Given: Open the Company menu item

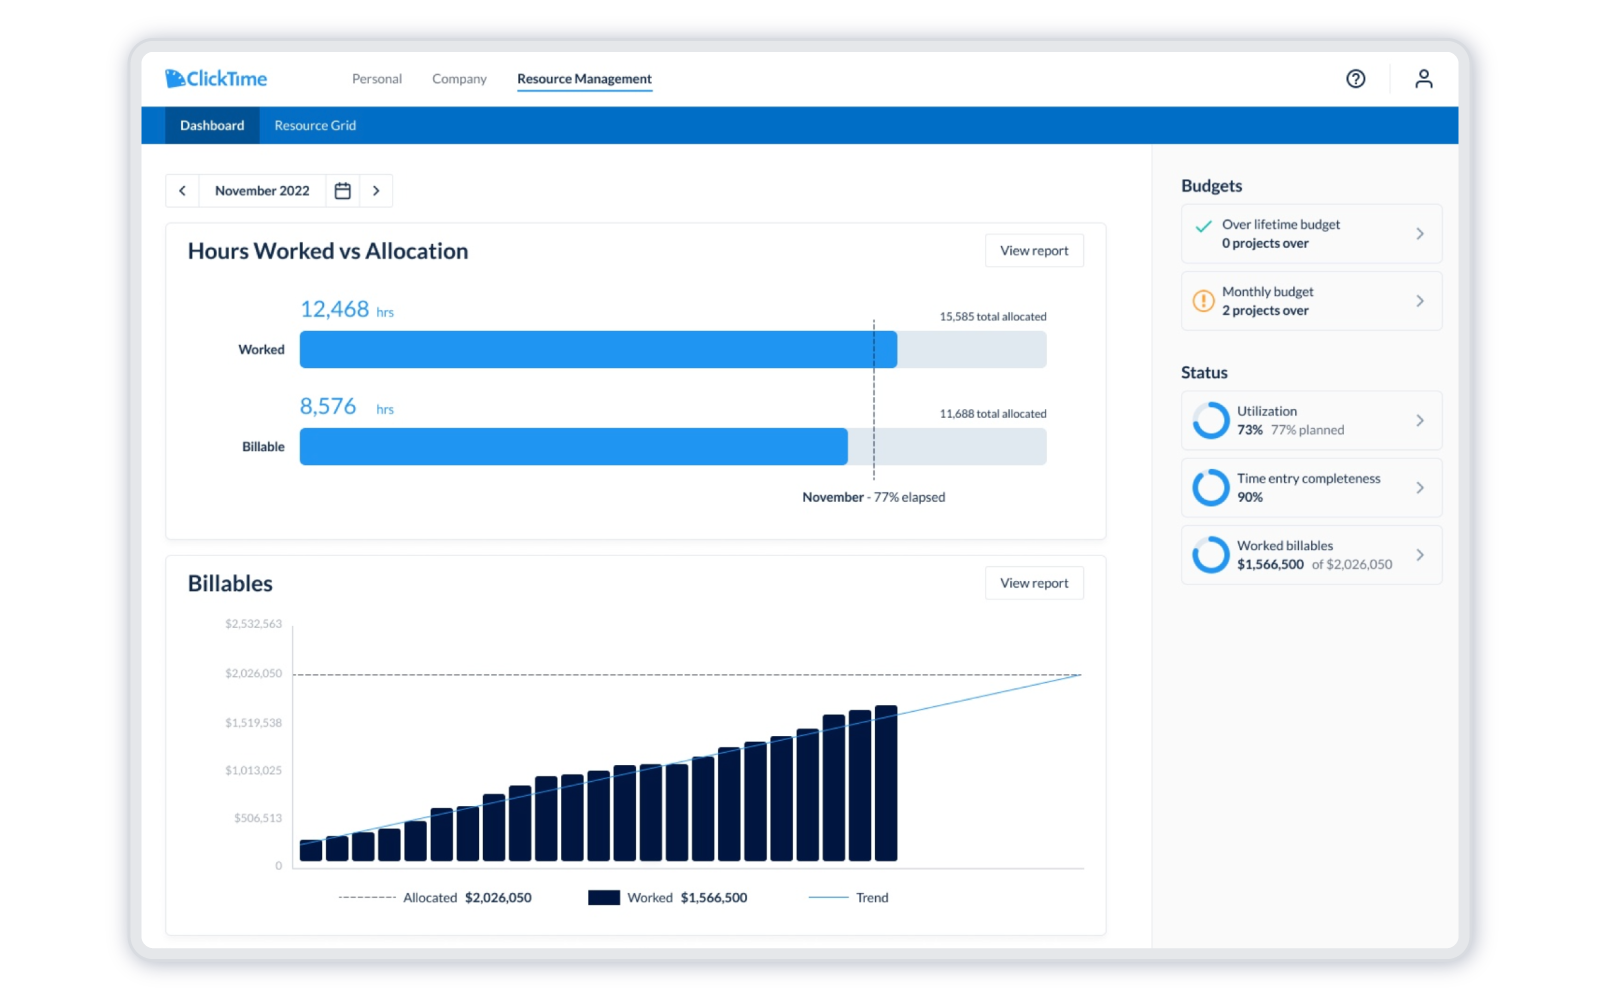Looking at the screenshot, I should tap(459, 78).
